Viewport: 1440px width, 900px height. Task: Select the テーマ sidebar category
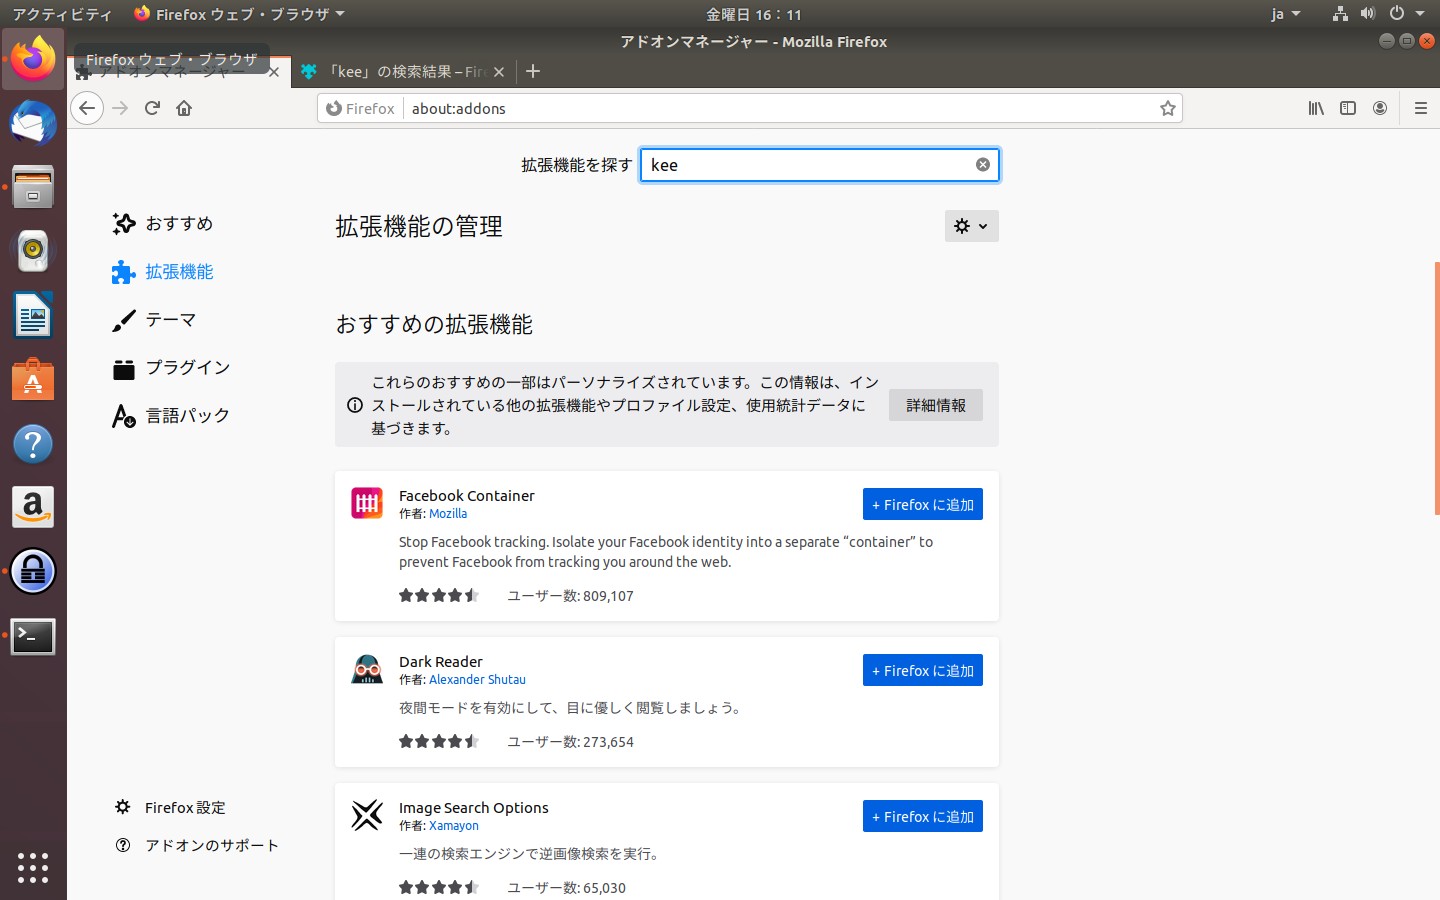coord(154,320)
